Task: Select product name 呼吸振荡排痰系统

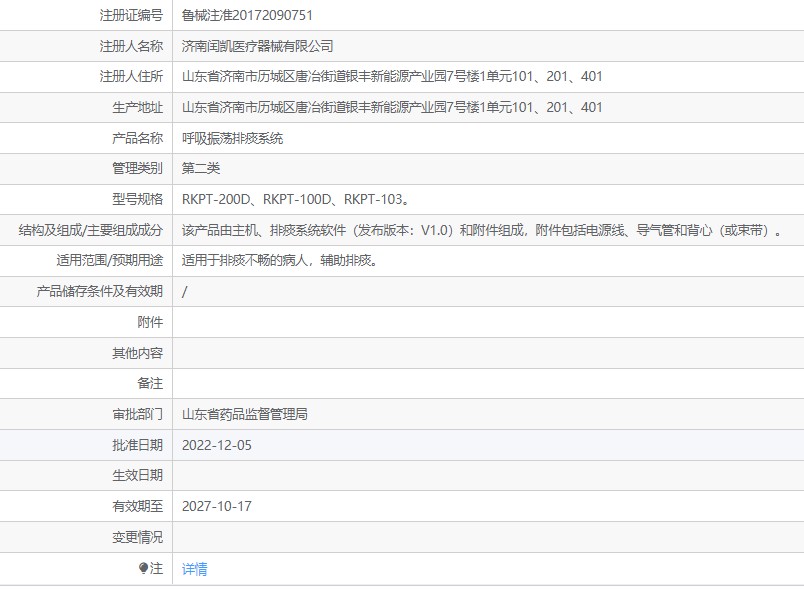Action: click(x=232, y=138)
